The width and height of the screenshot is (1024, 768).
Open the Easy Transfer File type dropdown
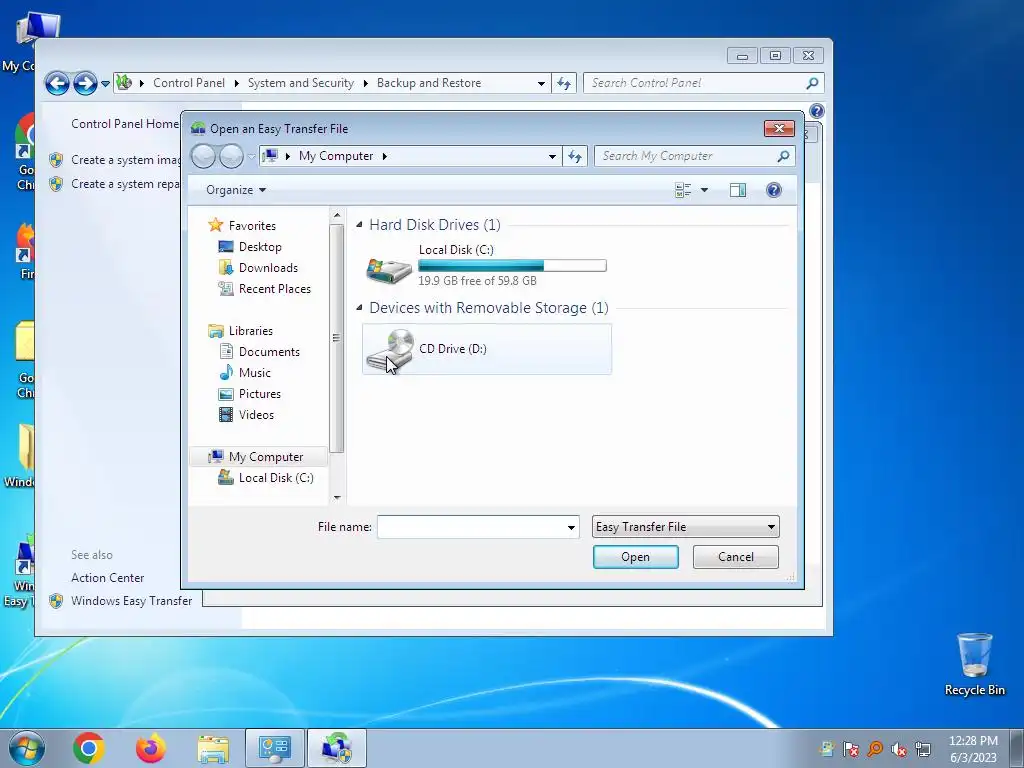685,527
